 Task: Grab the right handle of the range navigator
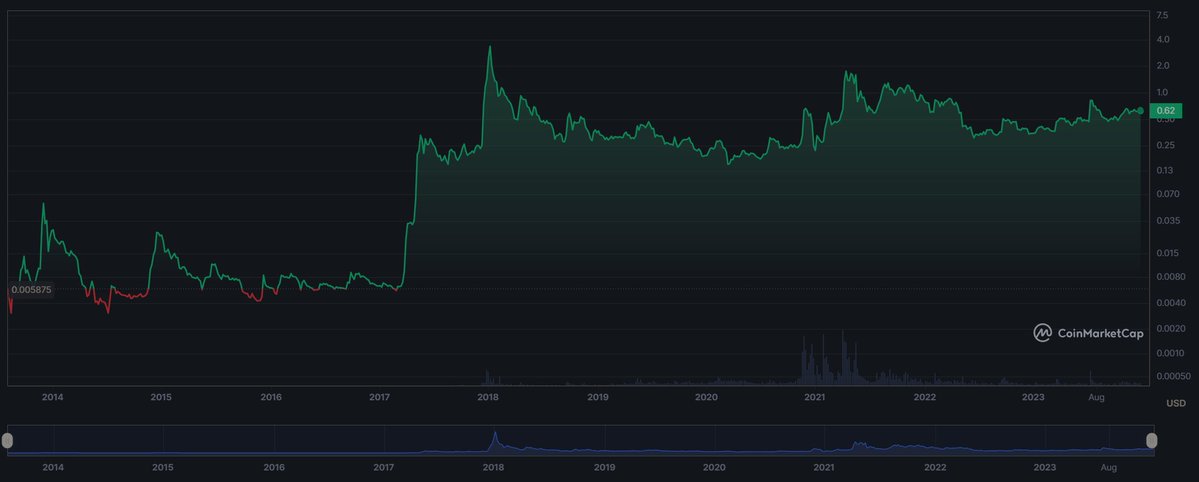pyautogui.click(x=1151, y=441)
